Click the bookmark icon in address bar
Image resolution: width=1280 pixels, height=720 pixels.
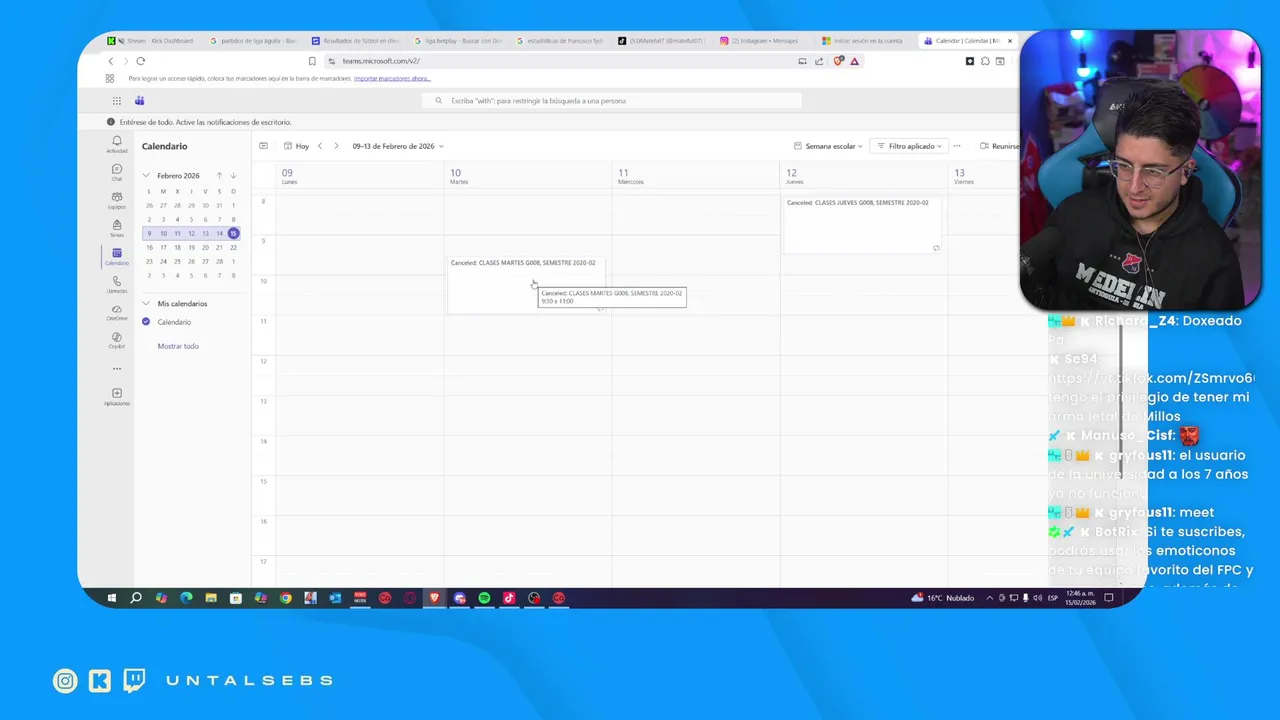coord(312,61)
